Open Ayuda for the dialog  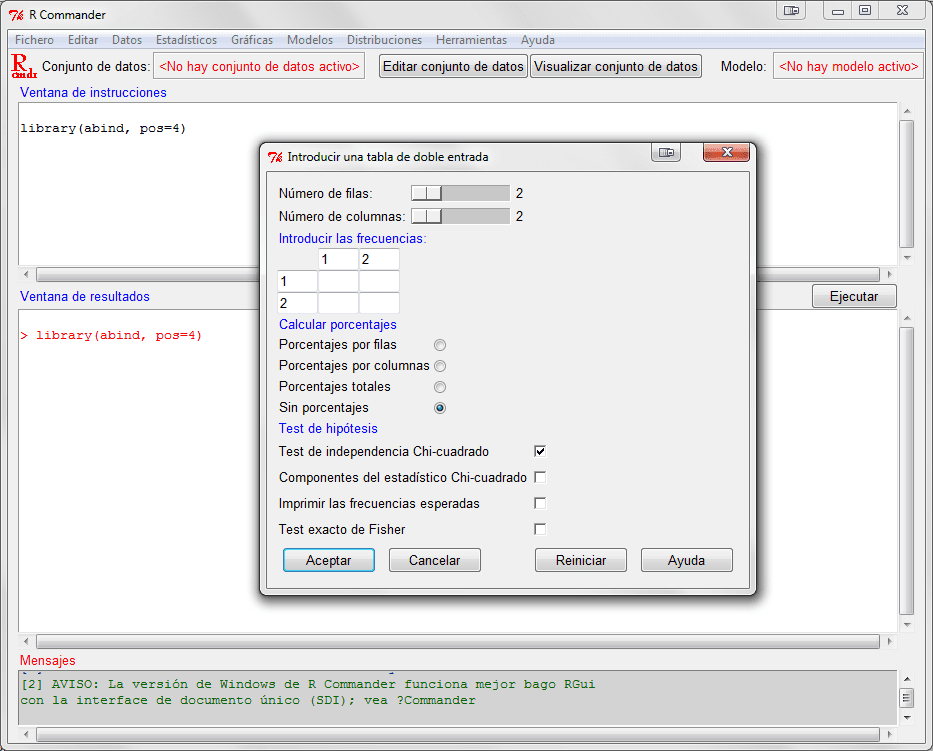point(687,561)
